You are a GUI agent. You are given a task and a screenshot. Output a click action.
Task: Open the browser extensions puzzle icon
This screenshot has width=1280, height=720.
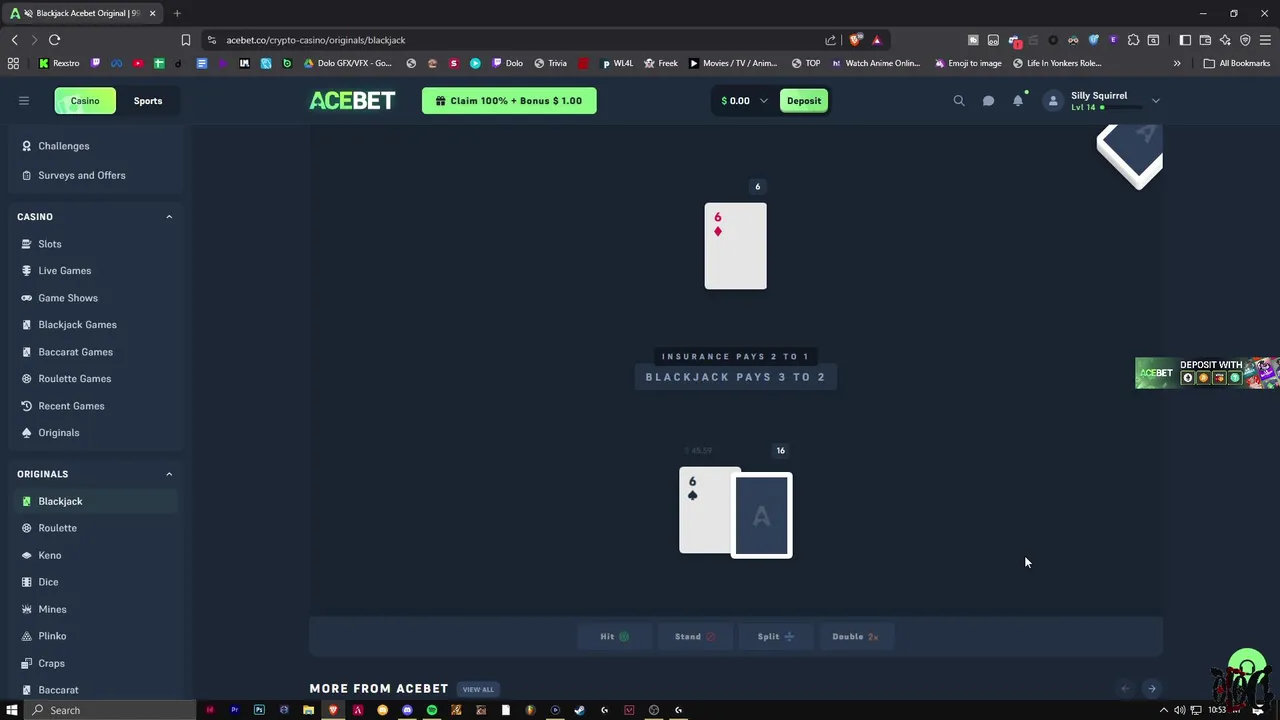(1133, 40)
